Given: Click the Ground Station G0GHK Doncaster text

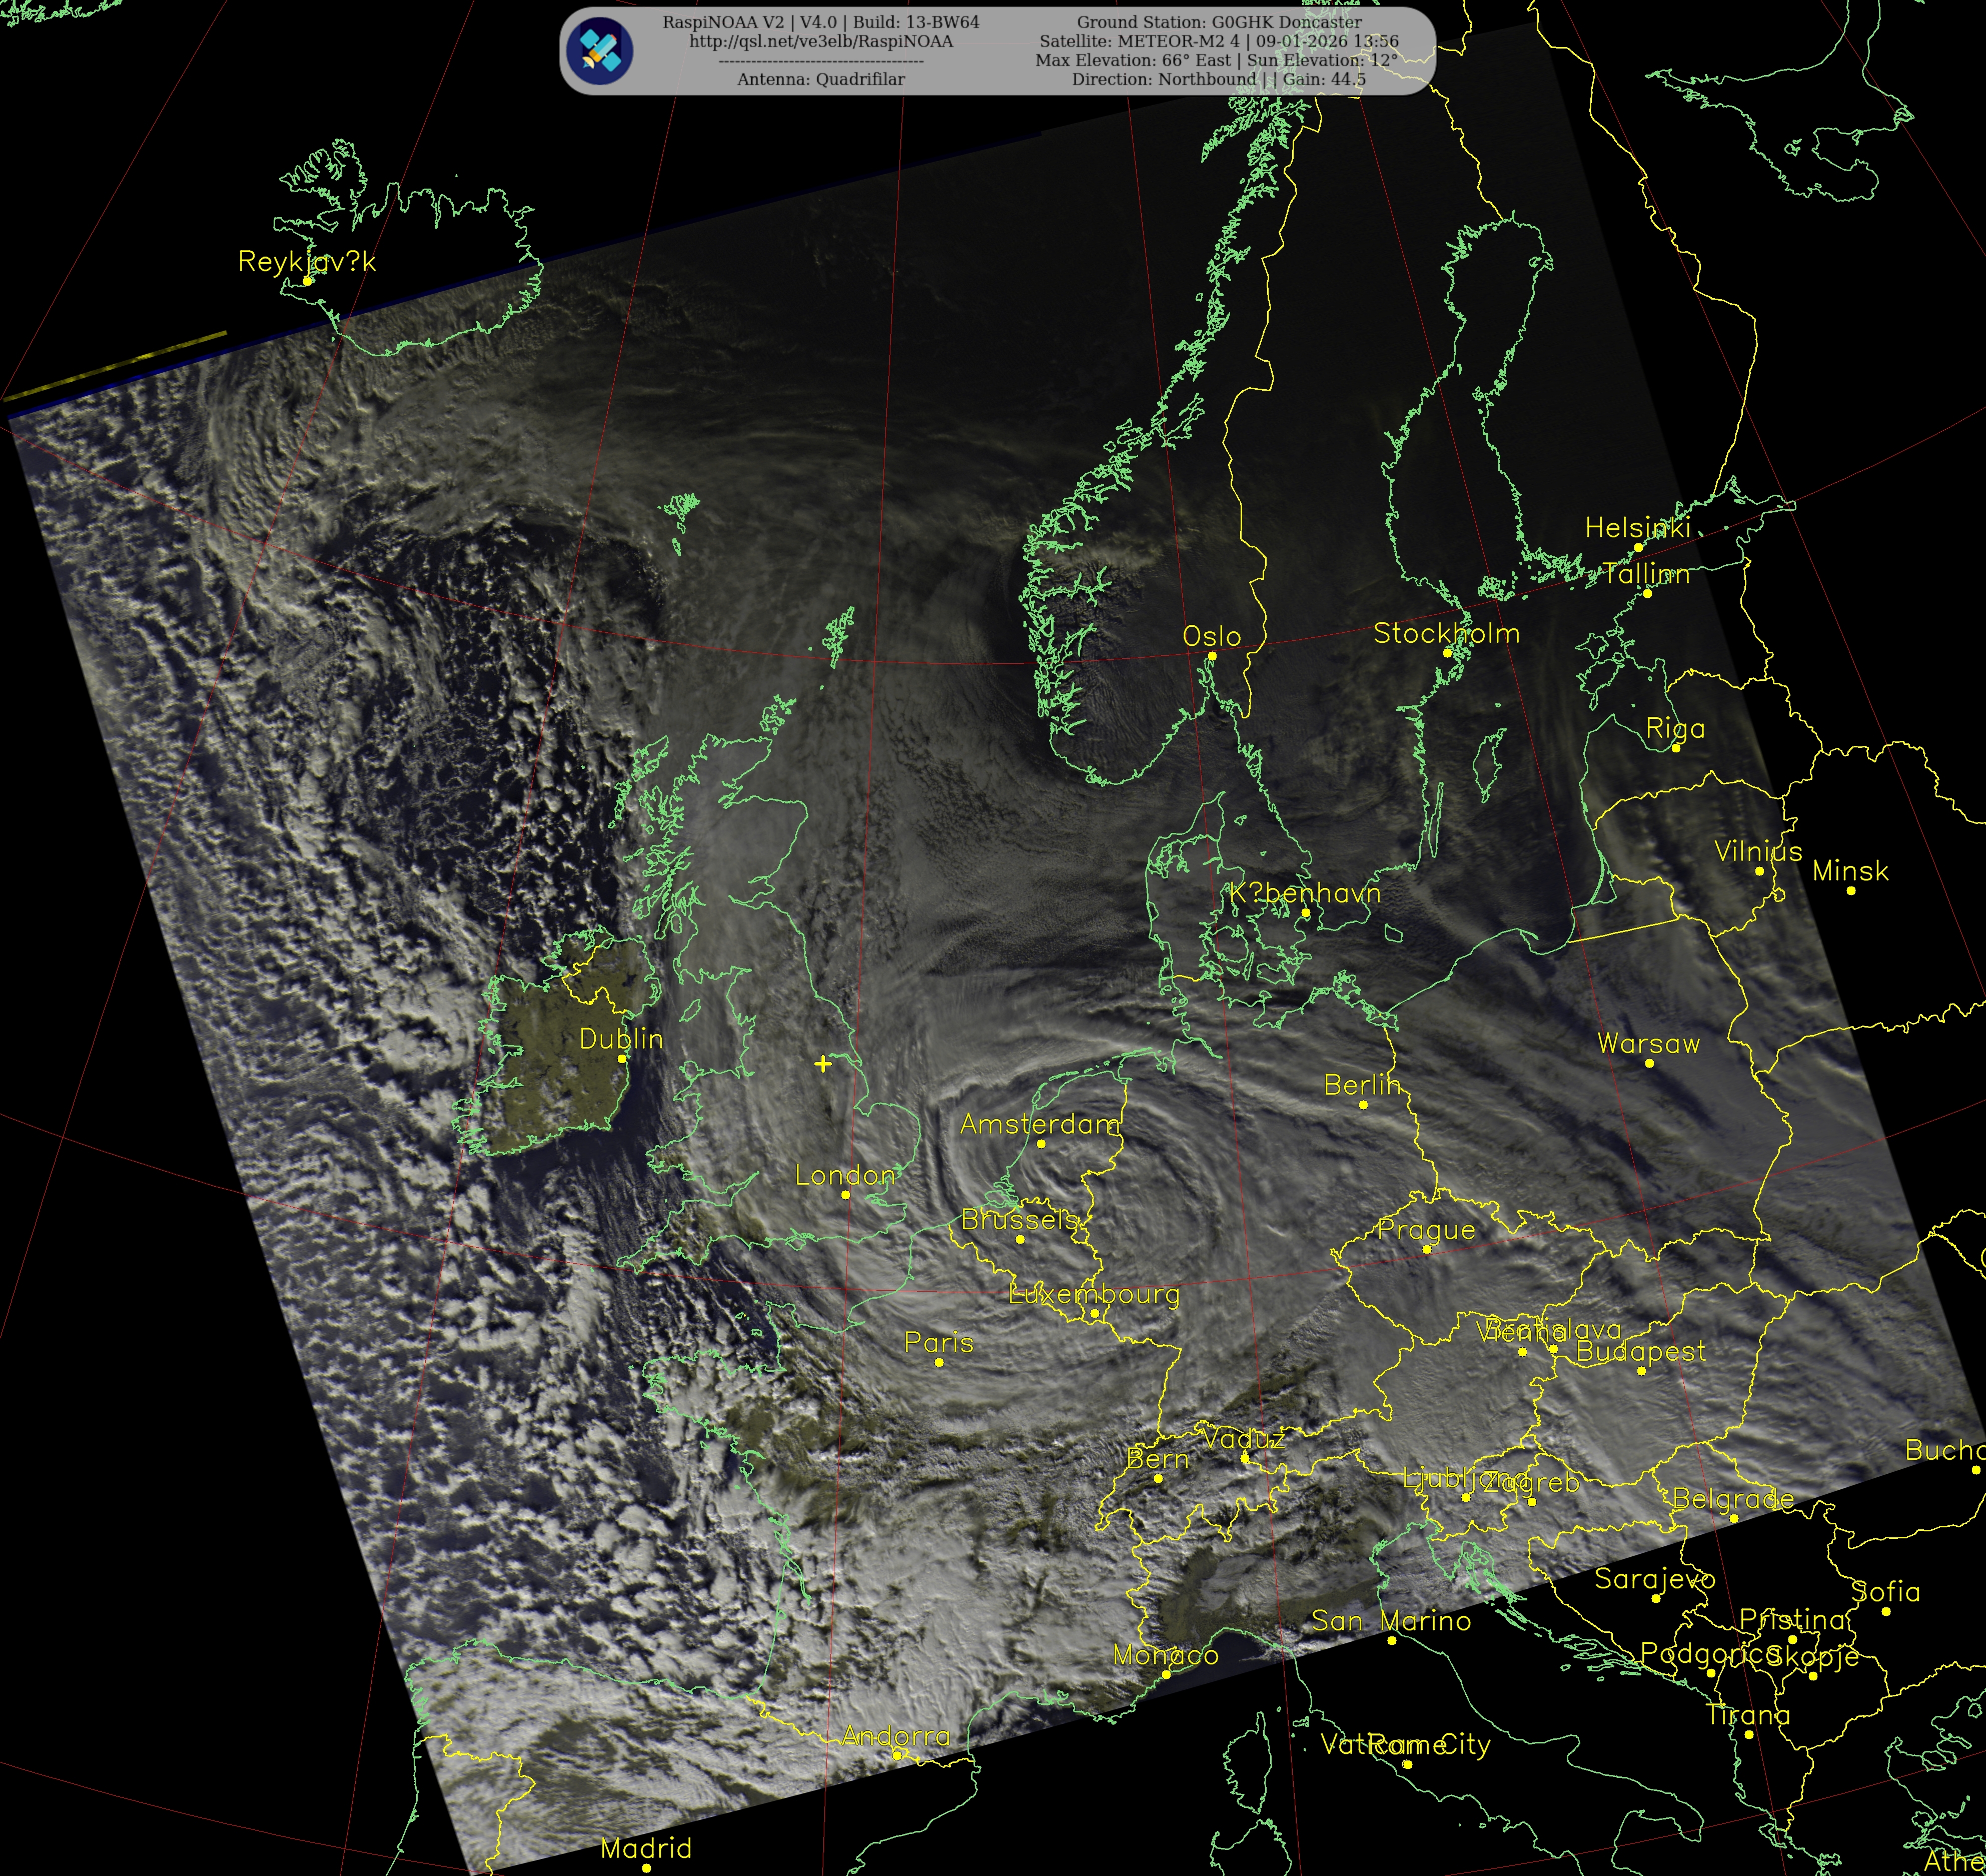Looking at the screenshot, I should pyautogui.click(x=1218, y=22).
